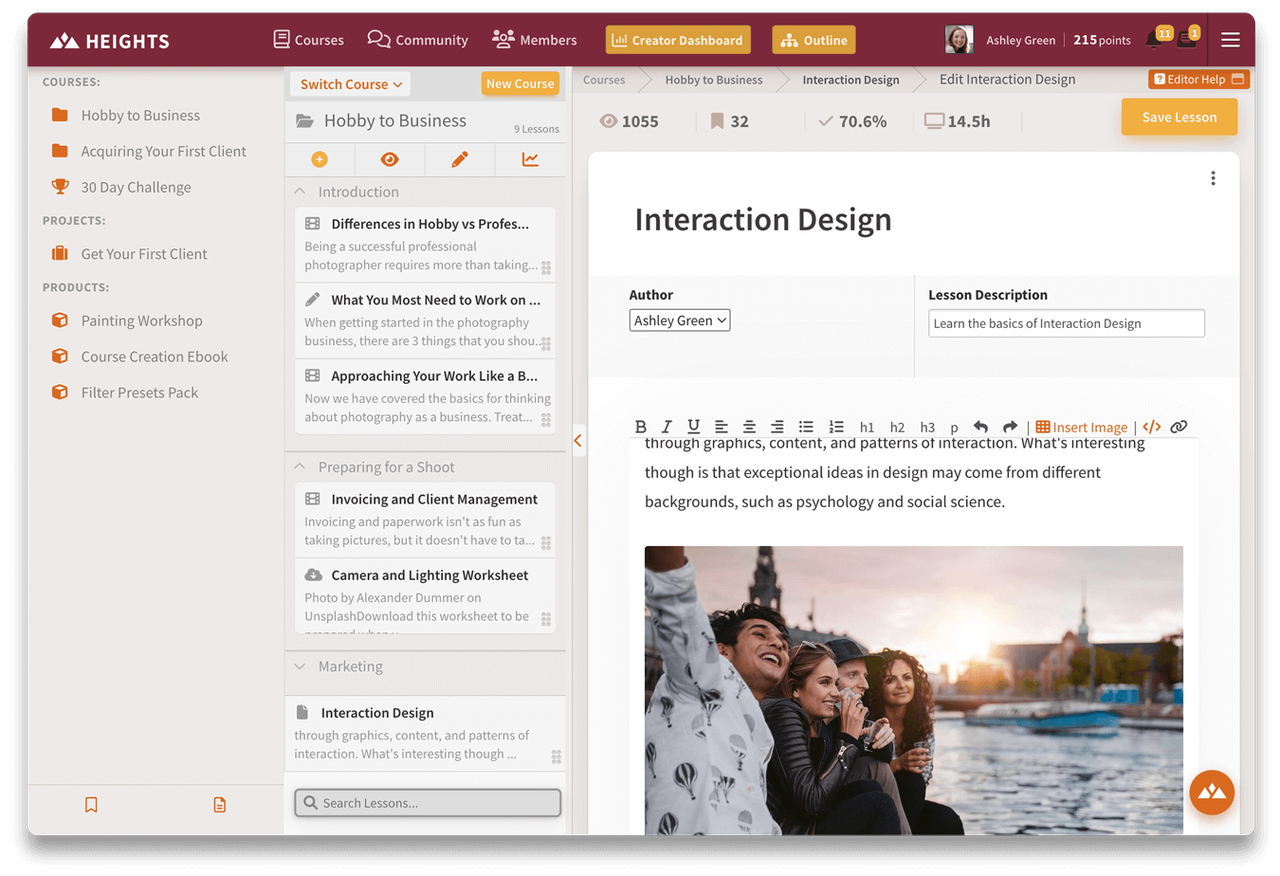Click the bold formatting icon
Image resolution: width=1280 pixels, height=876 pixels.
[x=641, y=427]
